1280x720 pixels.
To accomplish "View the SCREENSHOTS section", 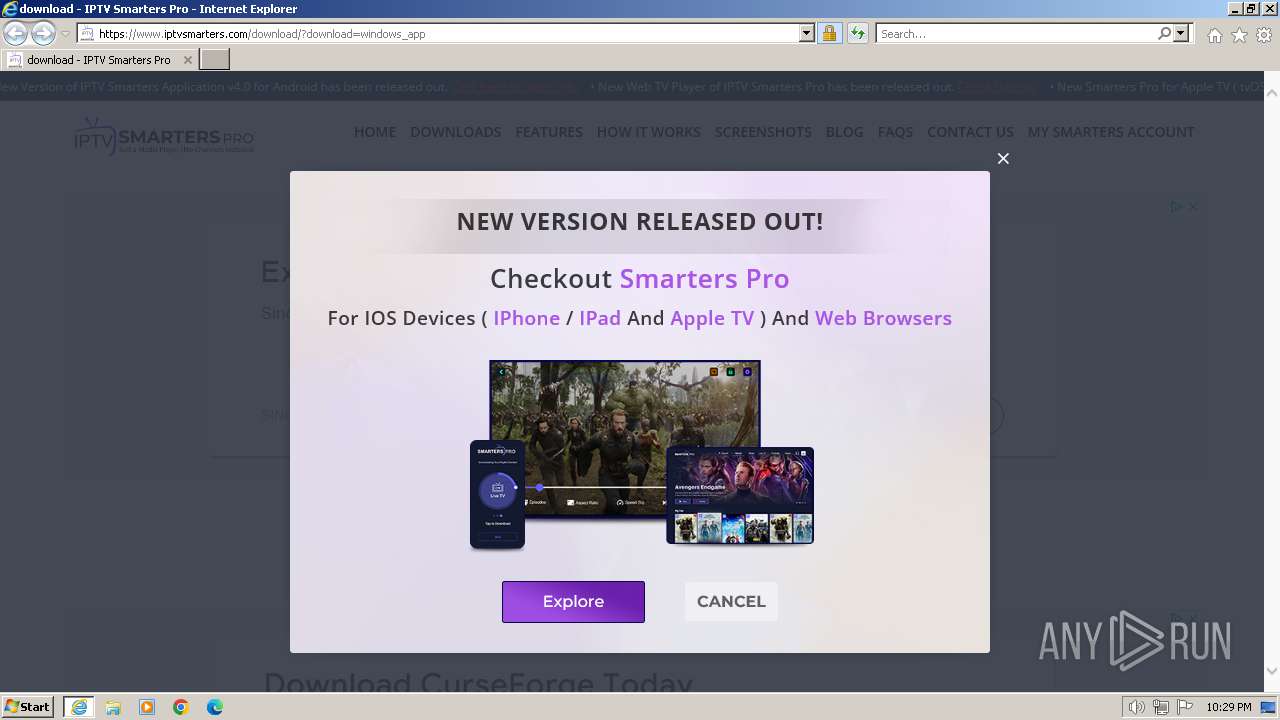I will click(763, 132).
